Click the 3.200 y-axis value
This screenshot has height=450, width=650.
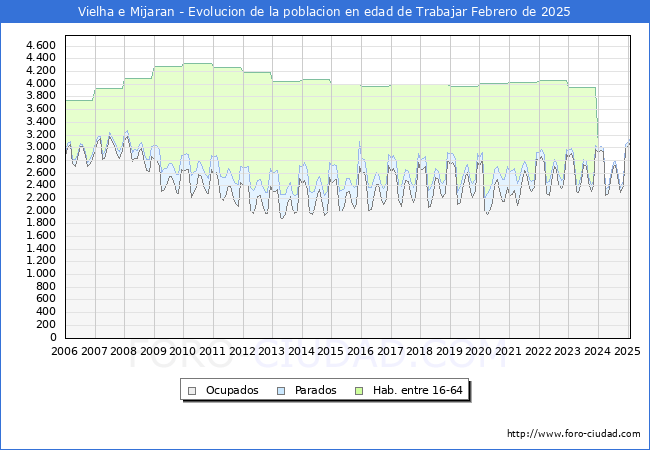coord(41,134)
